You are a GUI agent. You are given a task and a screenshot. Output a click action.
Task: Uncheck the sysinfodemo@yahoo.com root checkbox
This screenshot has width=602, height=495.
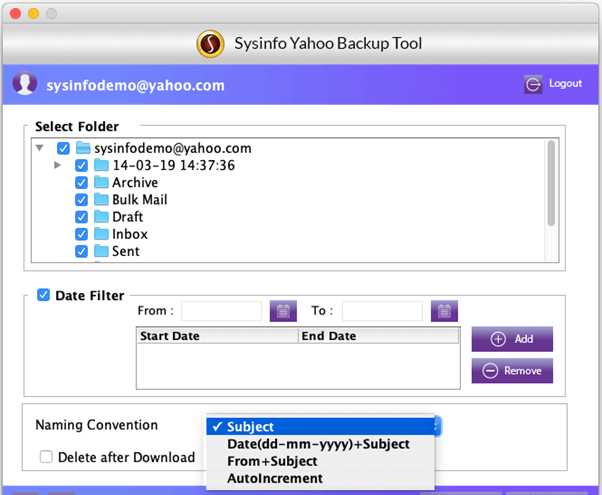[63, 148]
